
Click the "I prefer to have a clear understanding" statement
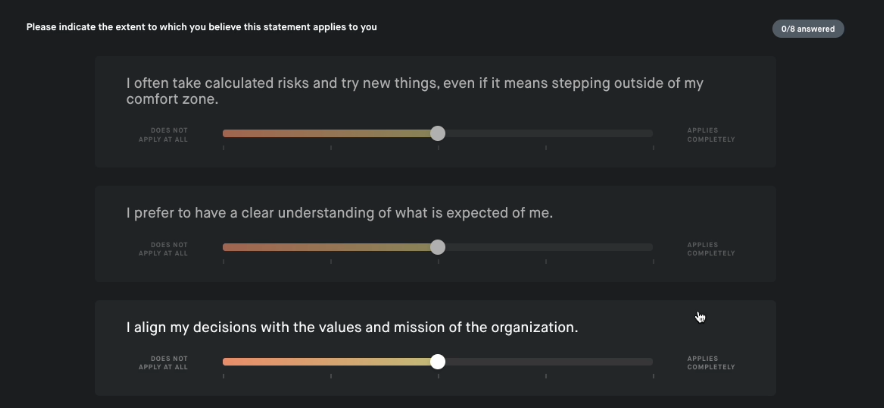click(x=339, y=213)
